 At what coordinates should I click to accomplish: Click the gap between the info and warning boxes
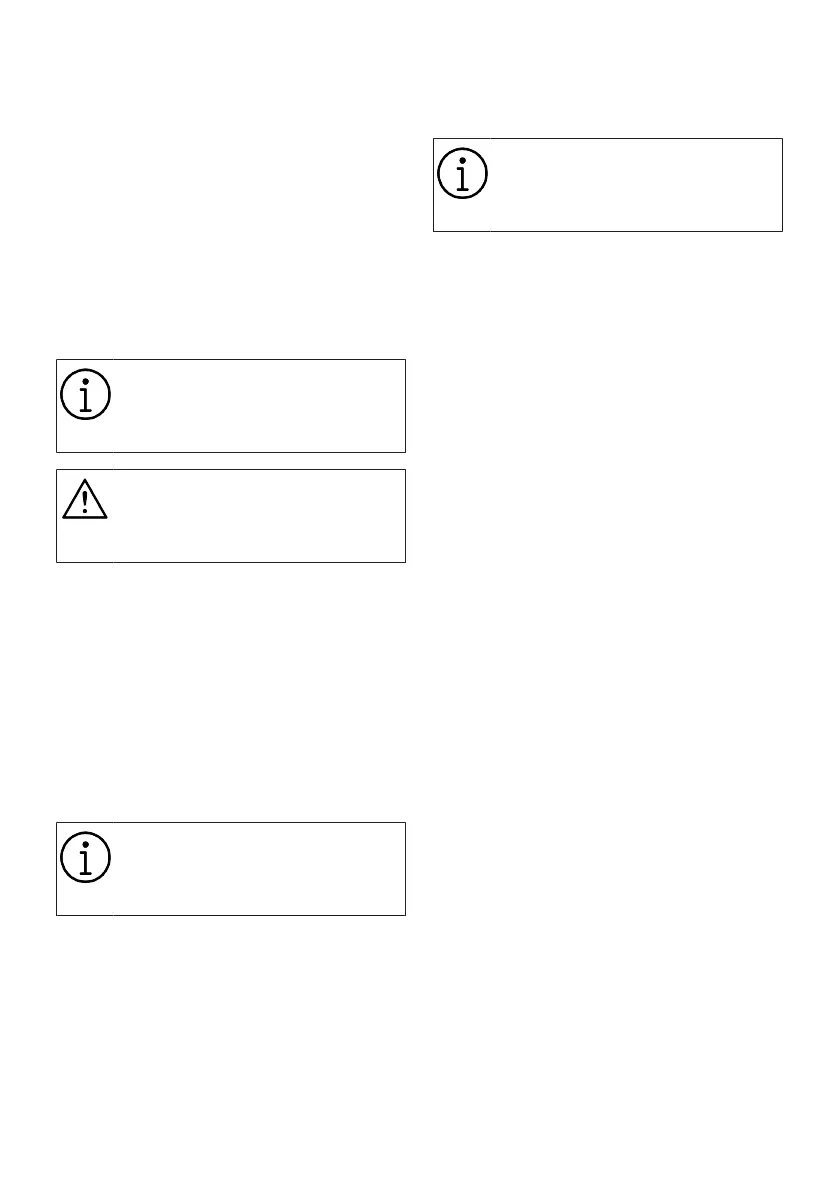point(230,461)
